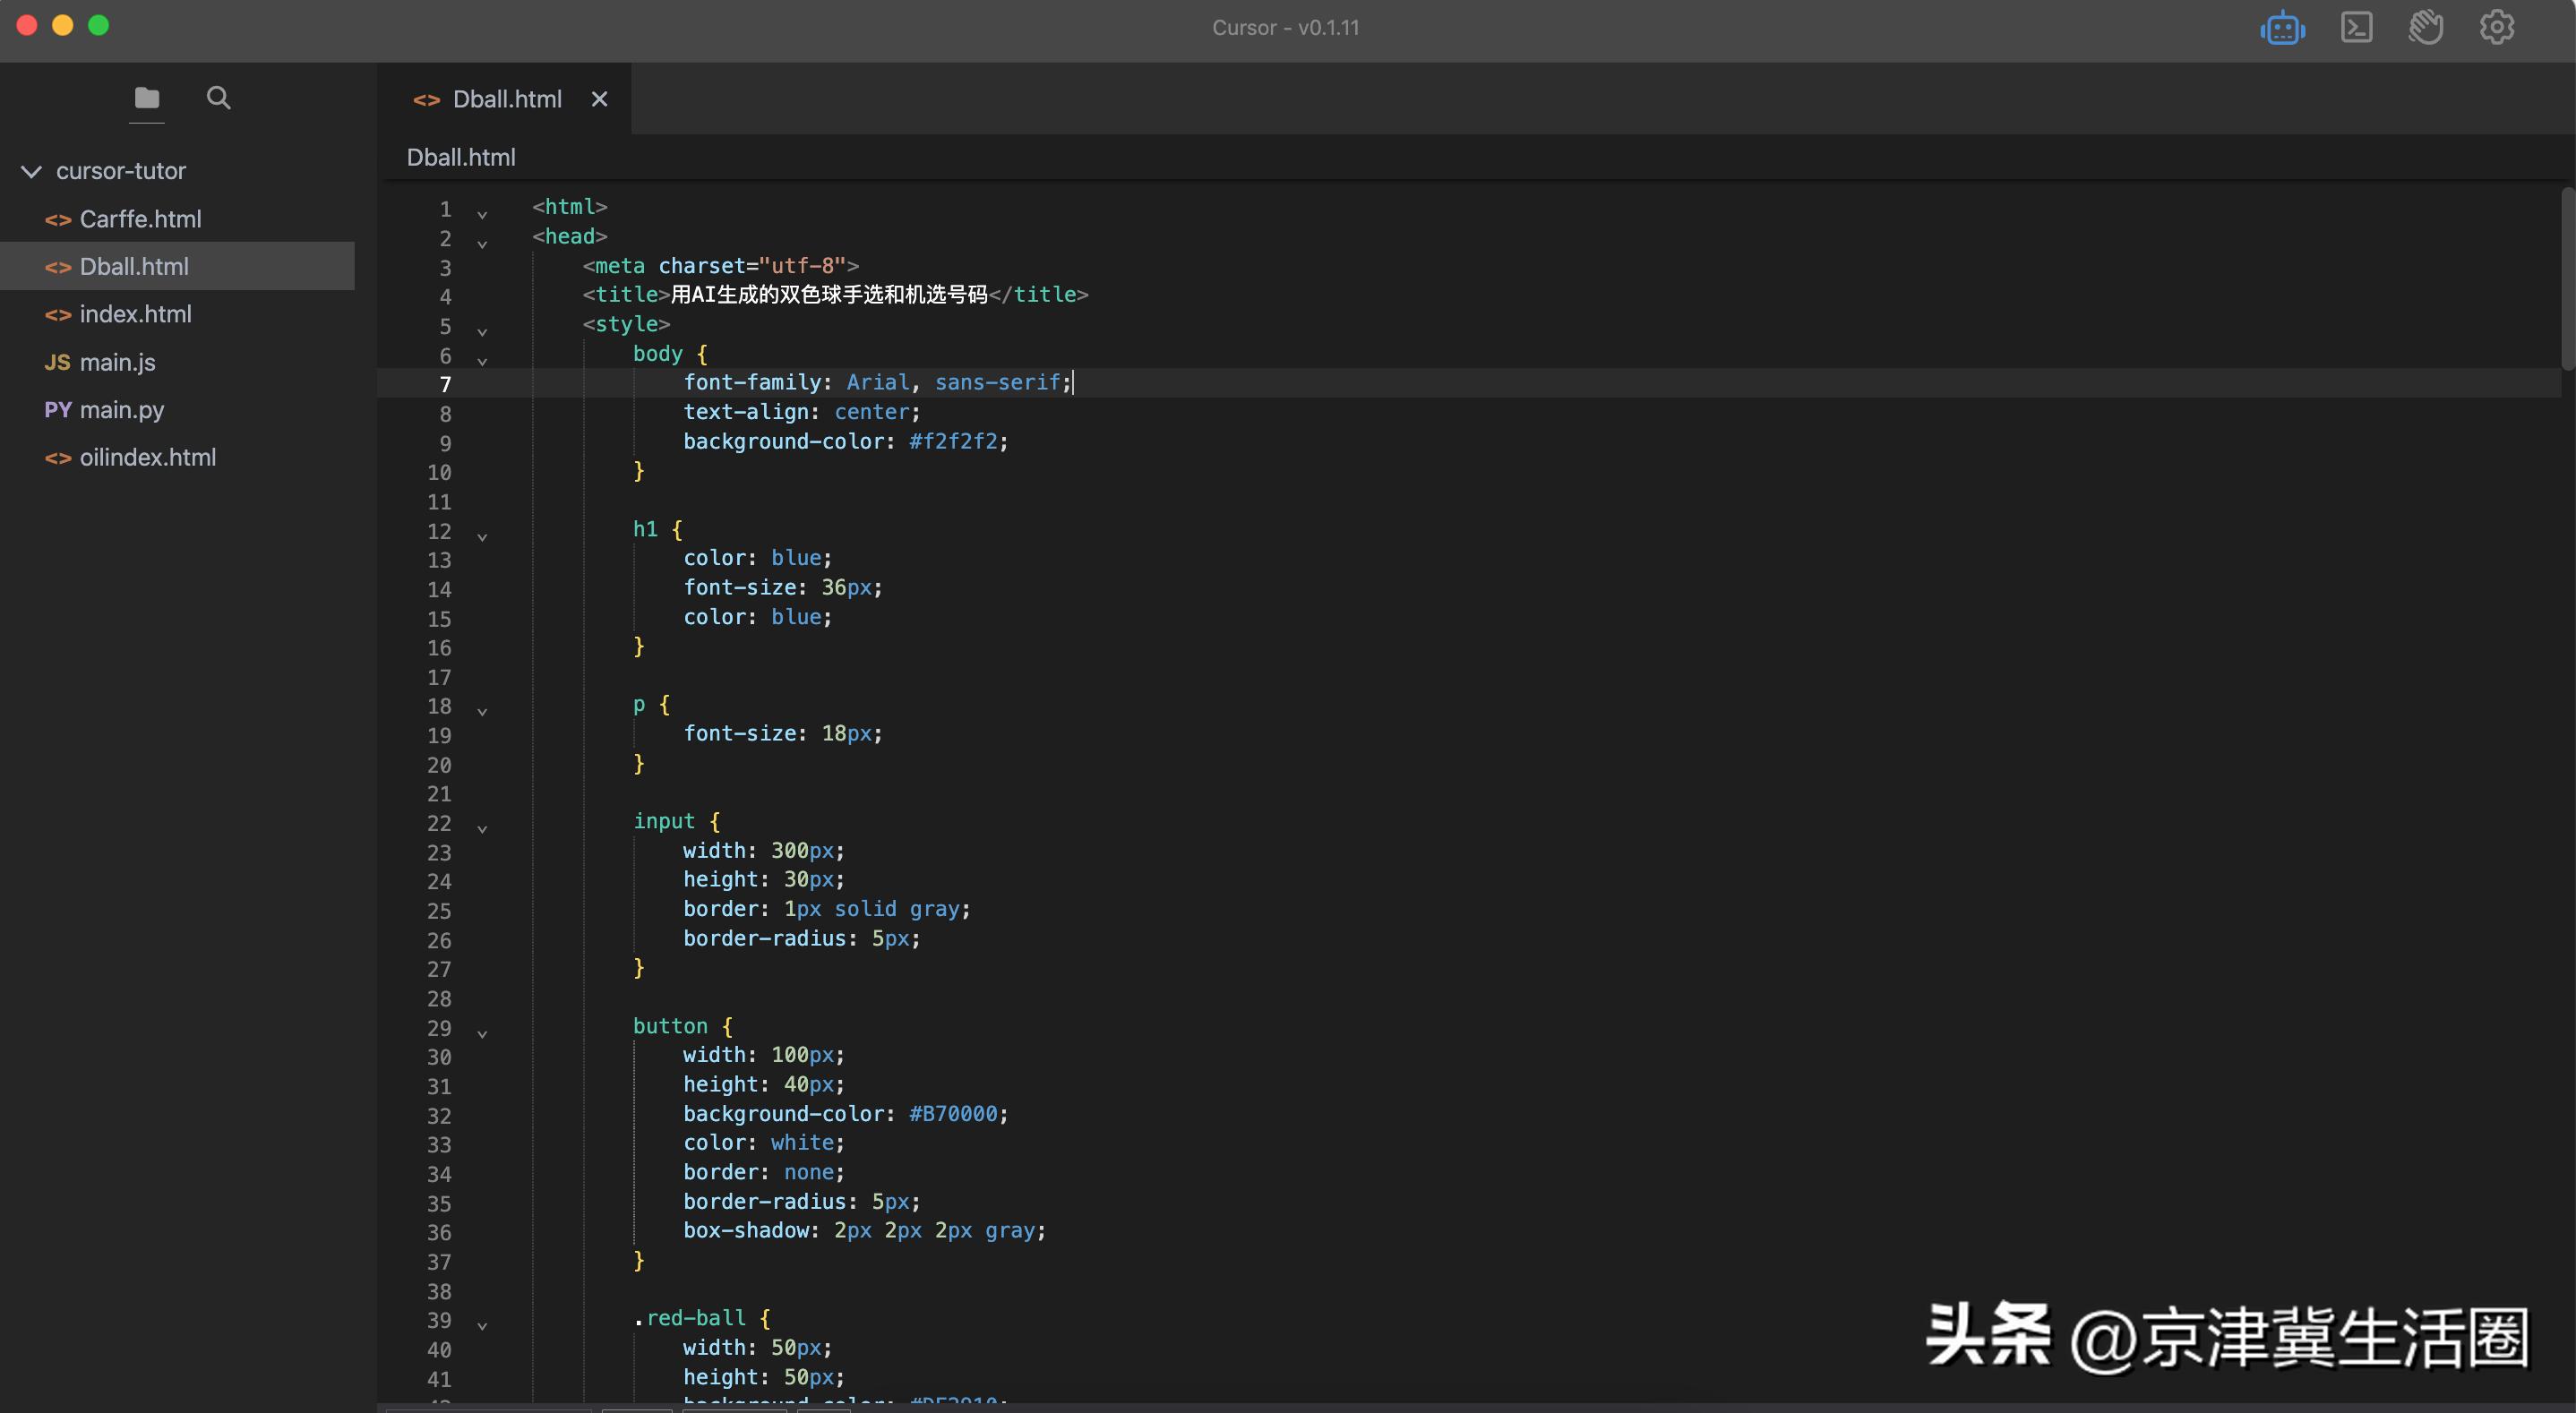The width and height of the screenshot is (2576, 1413).
Task: Select the Dball.html editor tab
Action: (506, 99)
